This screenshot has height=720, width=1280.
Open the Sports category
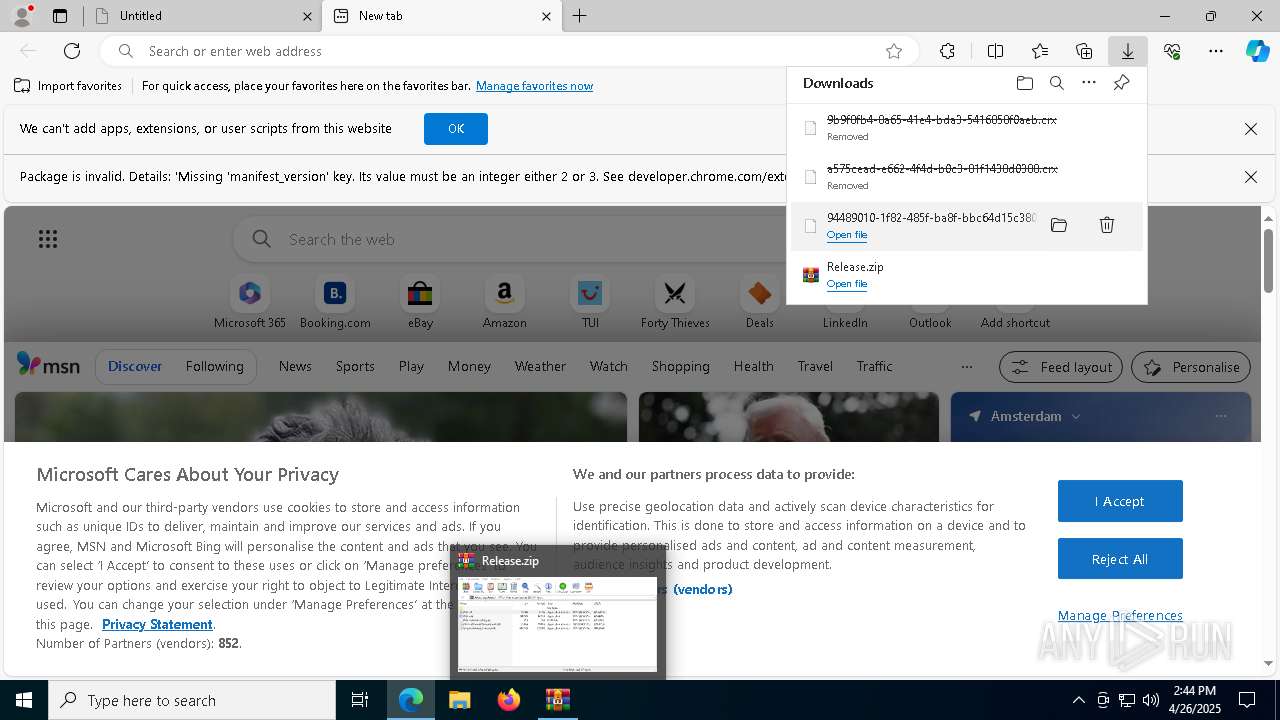click(x=355, y=366)
